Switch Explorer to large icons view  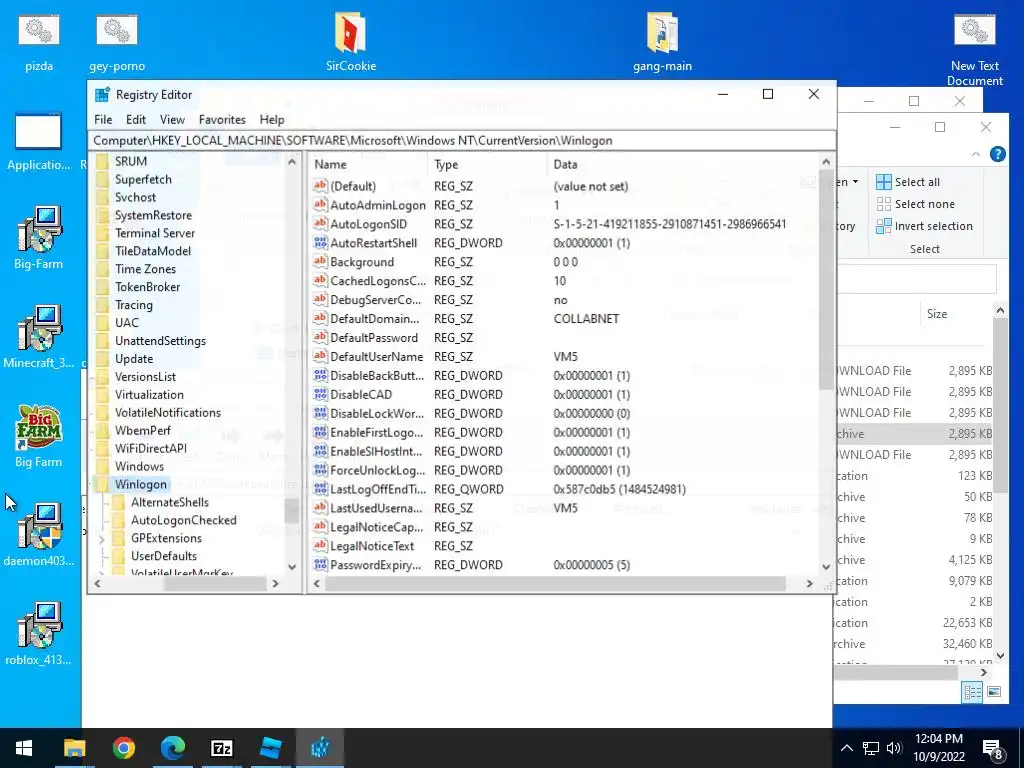(x=993, y=692)
